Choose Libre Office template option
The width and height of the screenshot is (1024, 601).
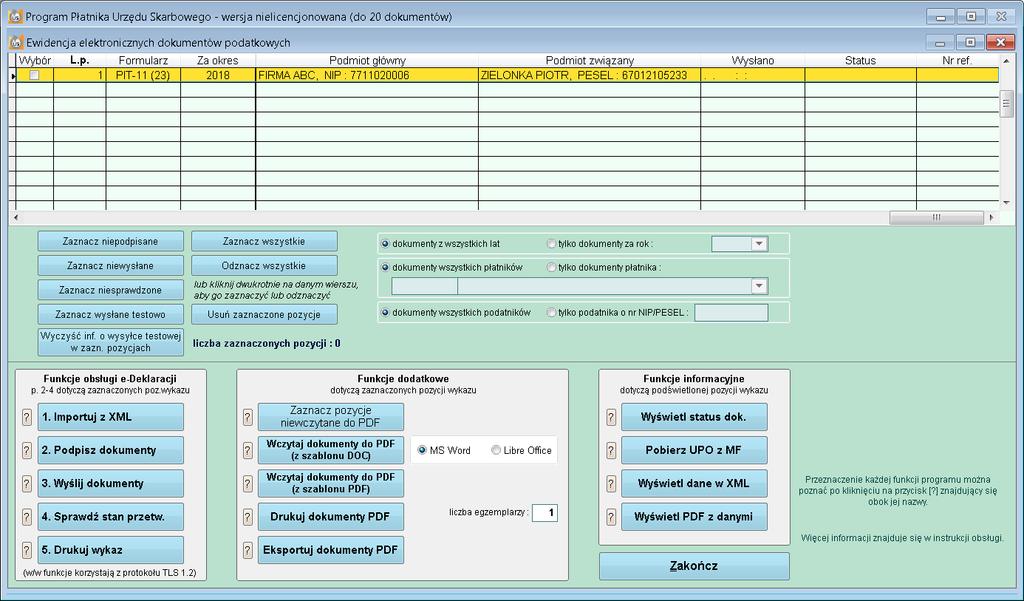click(x=496, y=450)
